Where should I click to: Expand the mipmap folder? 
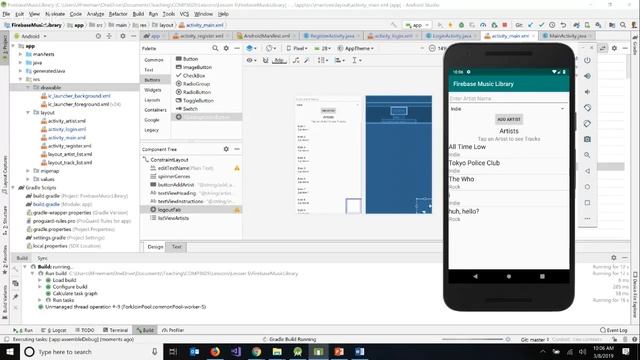click(28, 171)
